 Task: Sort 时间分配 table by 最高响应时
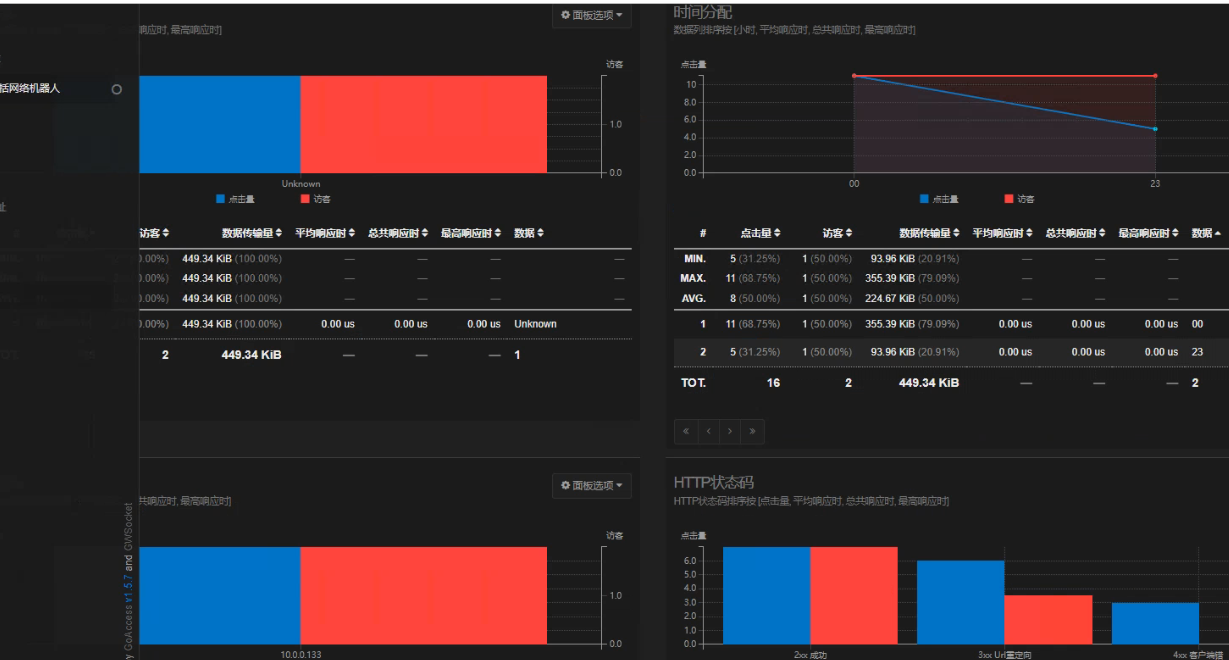click(x=1149, y=233)
